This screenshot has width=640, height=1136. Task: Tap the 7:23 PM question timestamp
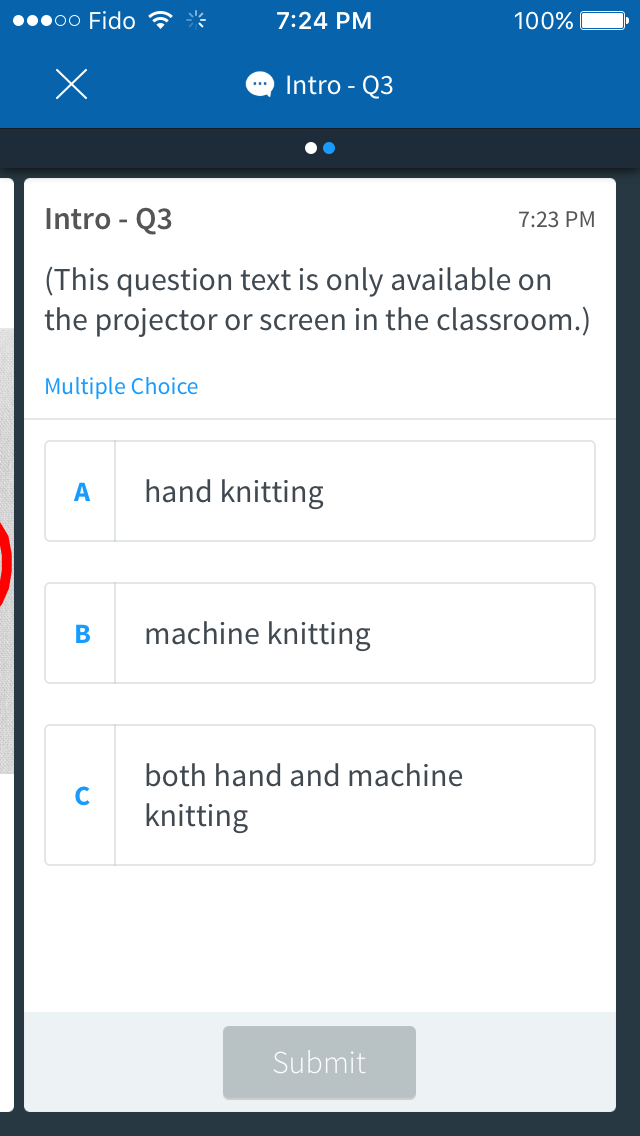(555, 219)
